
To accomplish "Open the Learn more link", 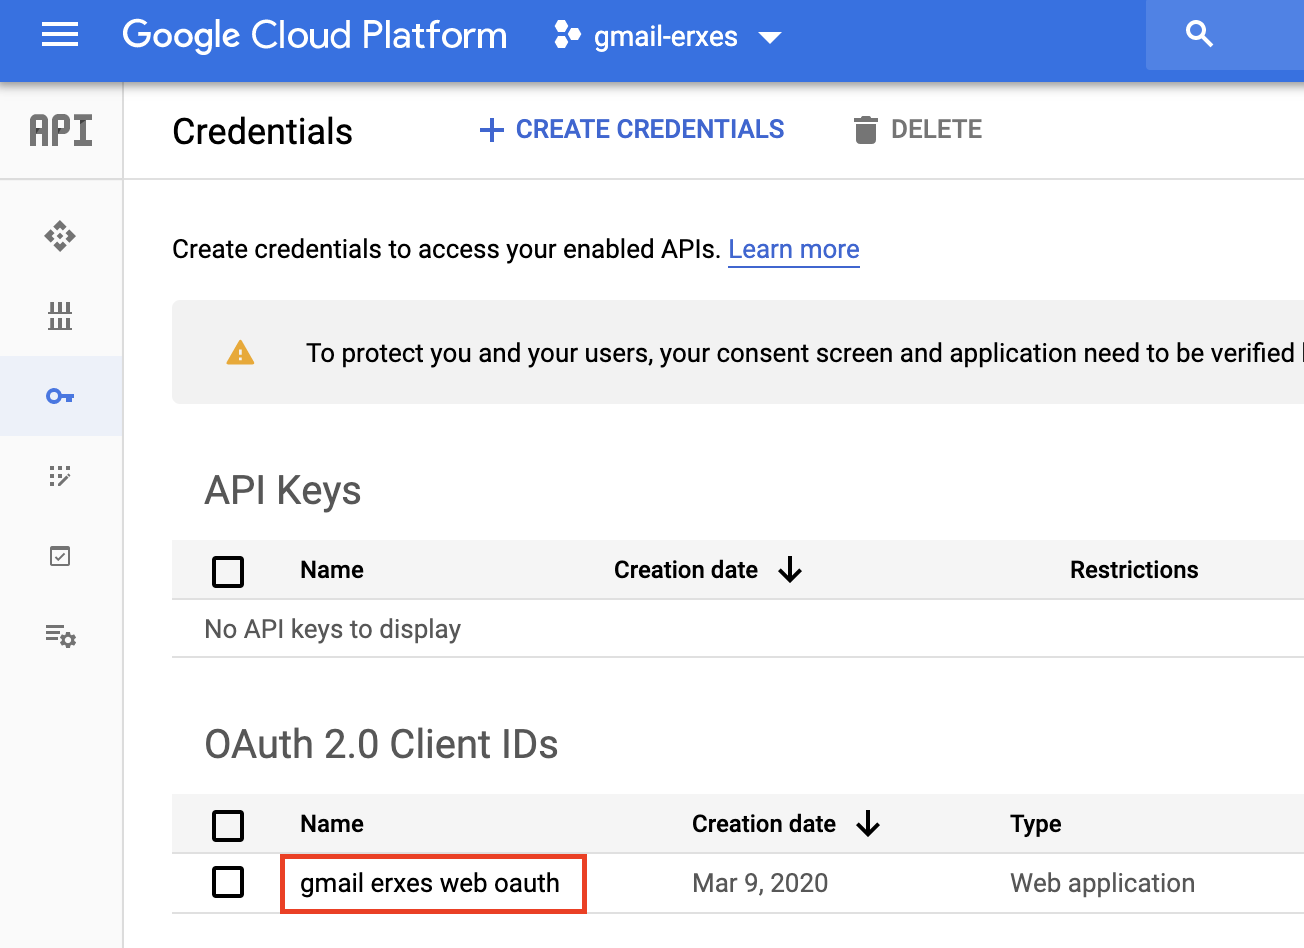I will tap(793, 250).
